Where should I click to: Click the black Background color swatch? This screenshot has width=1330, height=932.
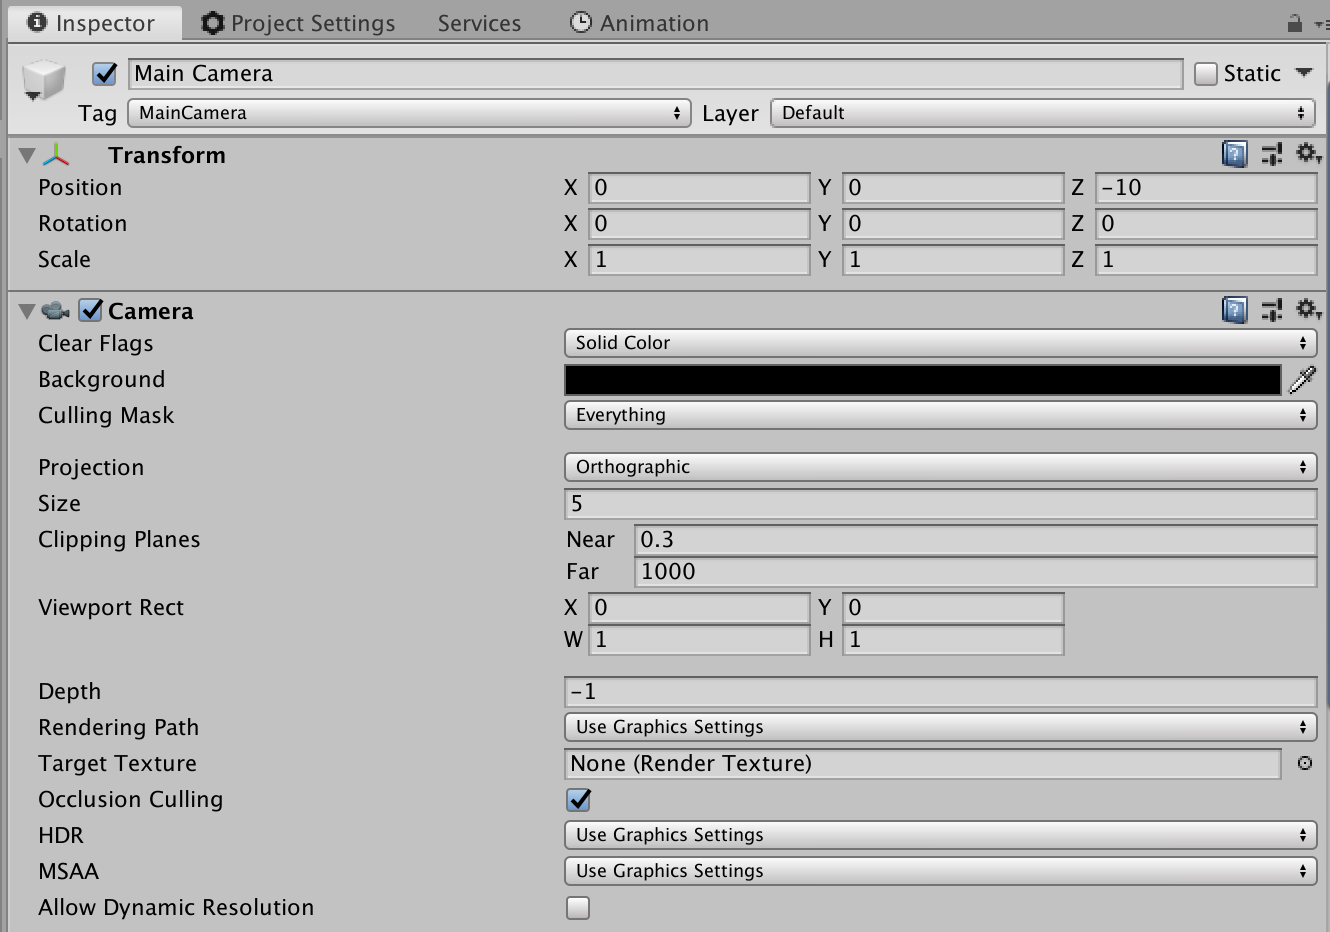coord(920,380)
